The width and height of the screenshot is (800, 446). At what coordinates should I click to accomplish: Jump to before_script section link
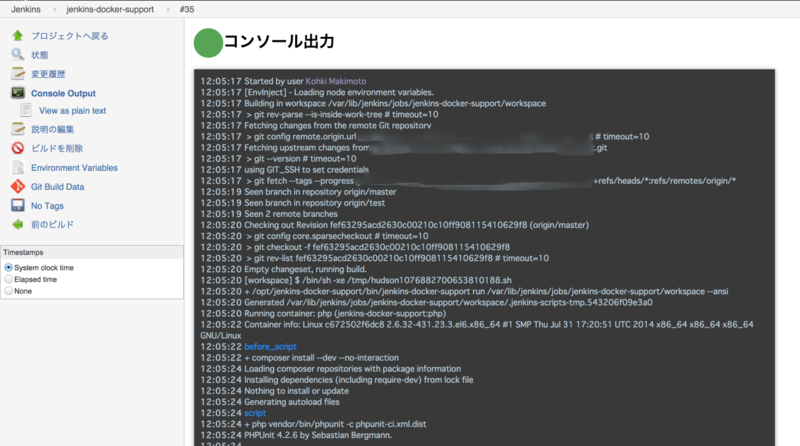tap(270, 346)
